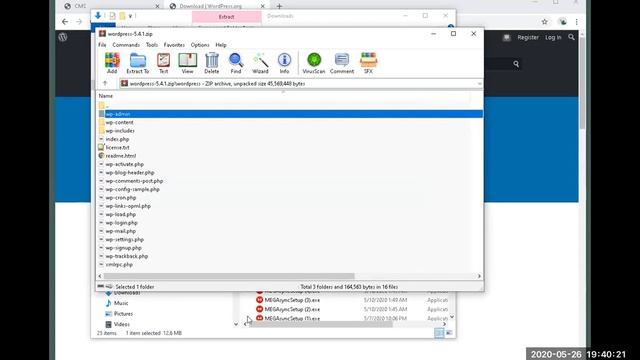640x360 pixels.
Task: Open the View file tool
Action: [187, 63]
